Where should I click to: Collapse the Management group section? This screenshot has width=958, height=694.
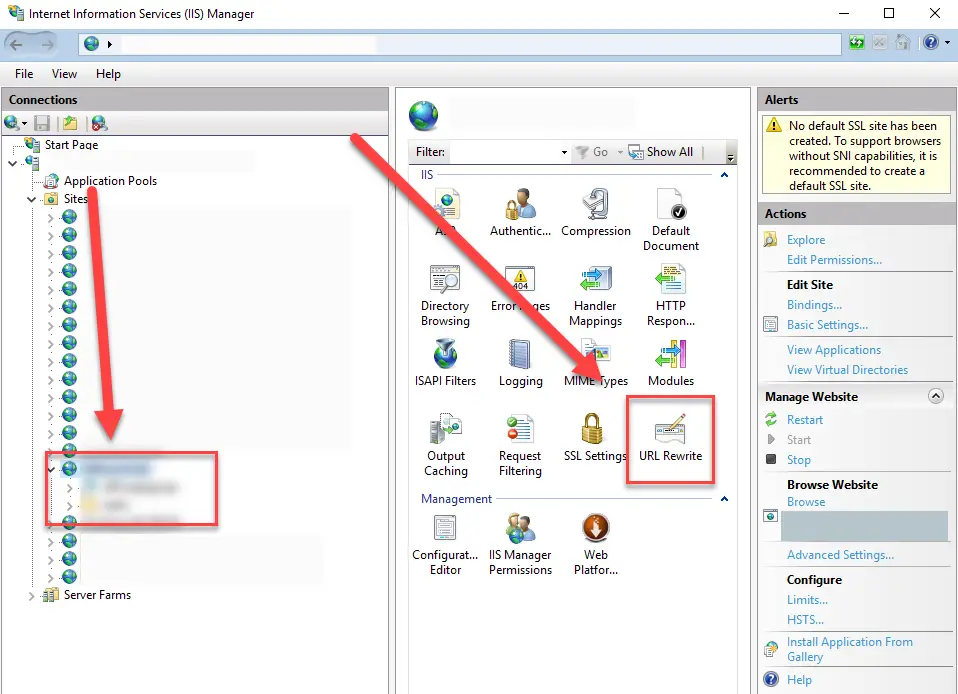point(725,499)
